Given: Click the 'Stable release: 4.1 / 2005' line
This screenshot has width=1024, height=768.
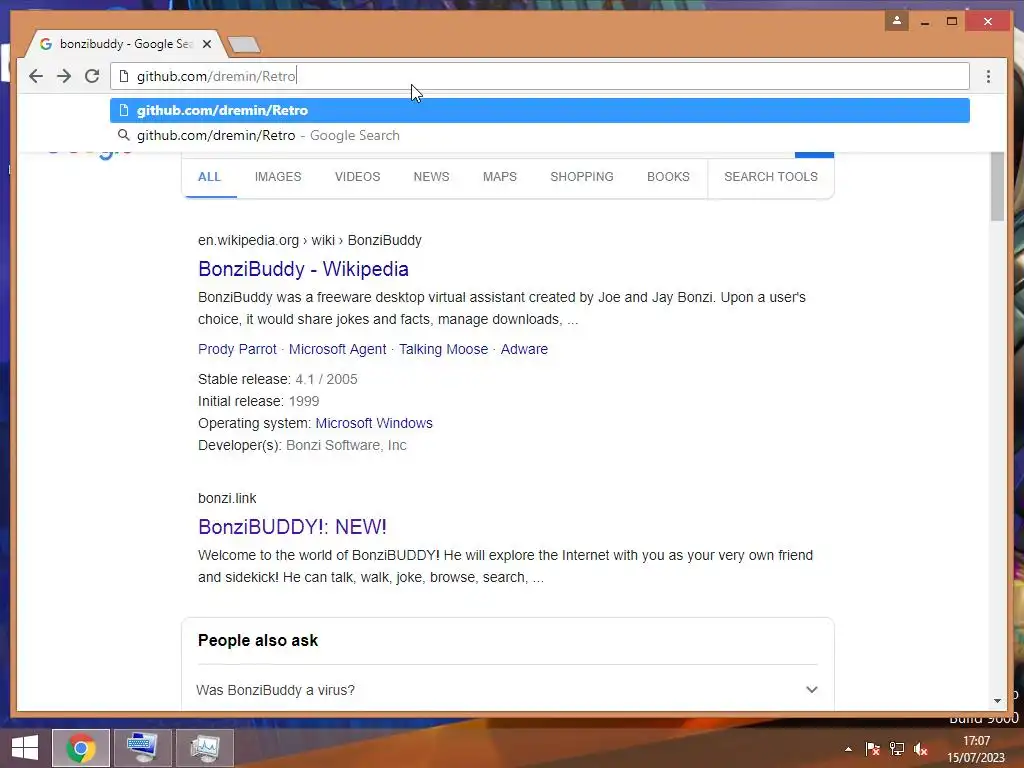Looking at the screenshot, I should [x=278, y=379].
